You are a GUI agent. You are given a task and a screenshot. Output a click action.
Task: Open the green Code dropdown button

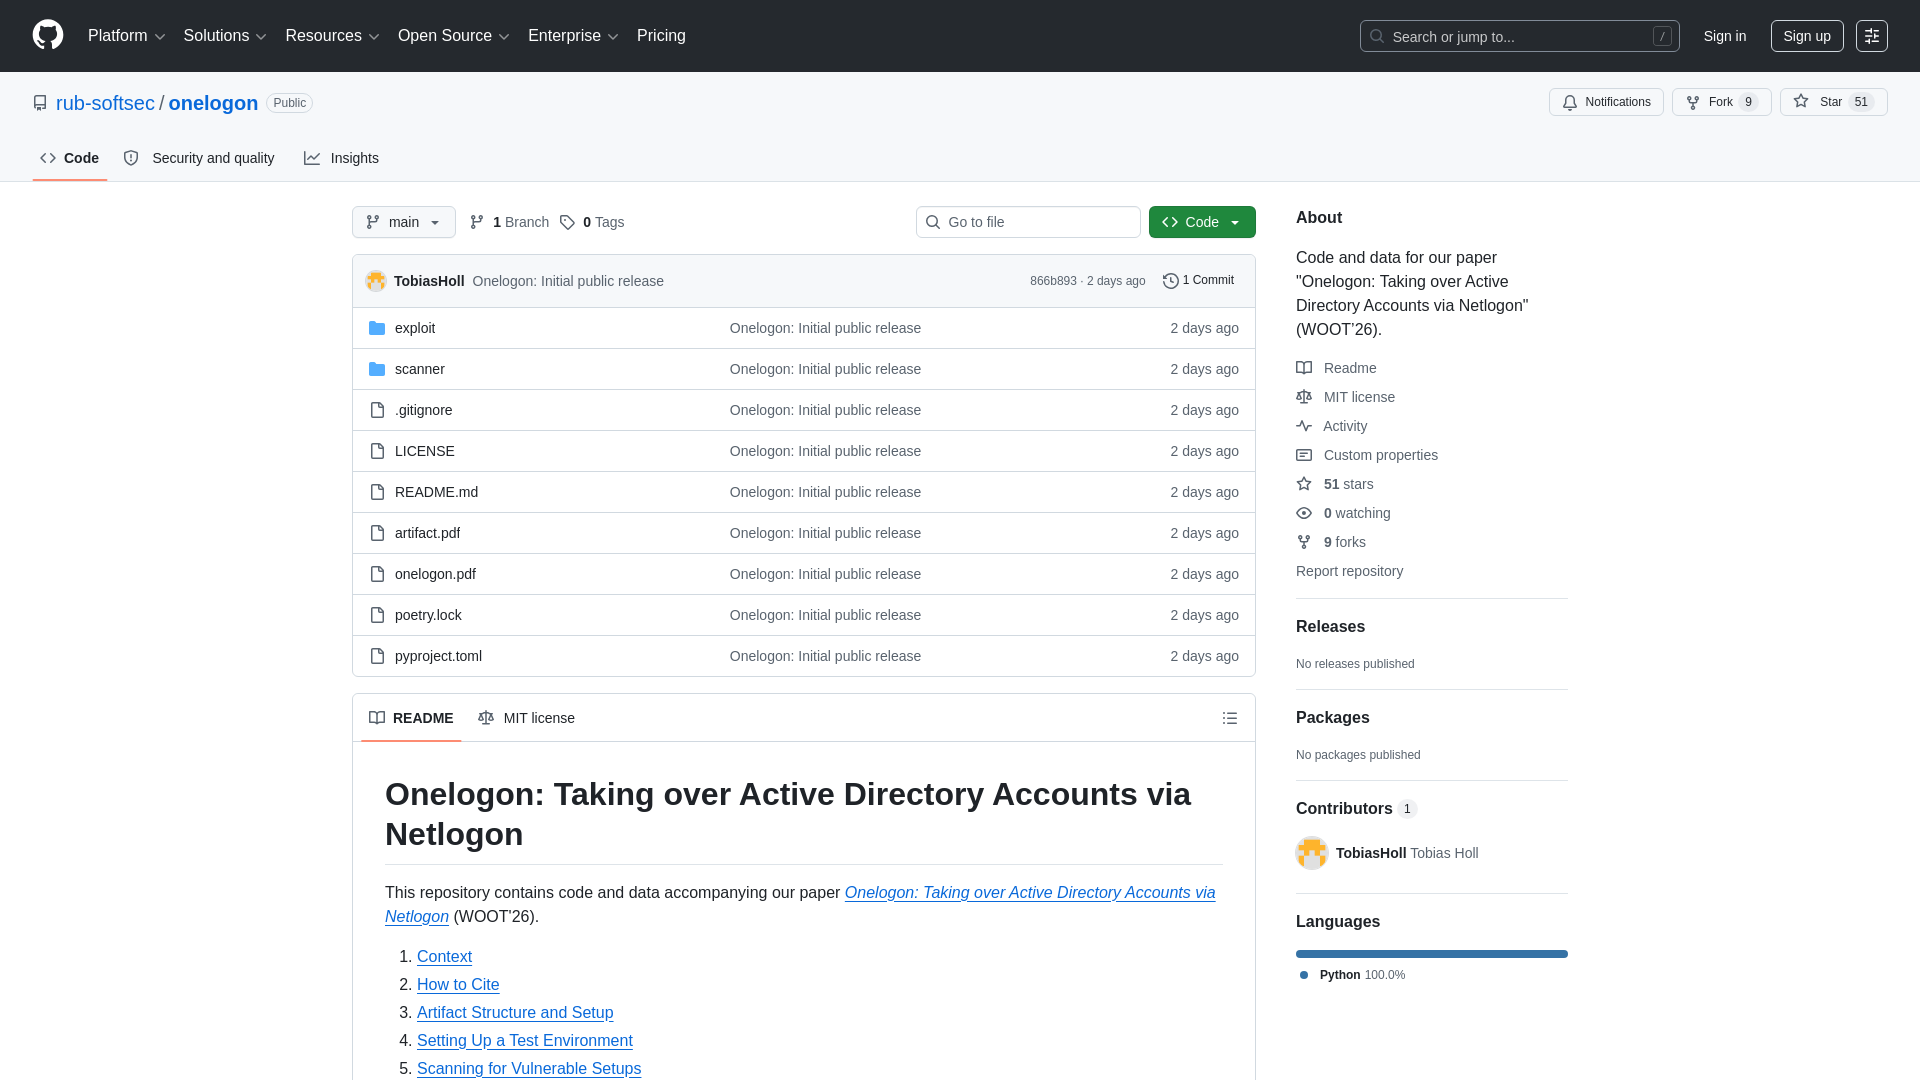pos(1202,222)
